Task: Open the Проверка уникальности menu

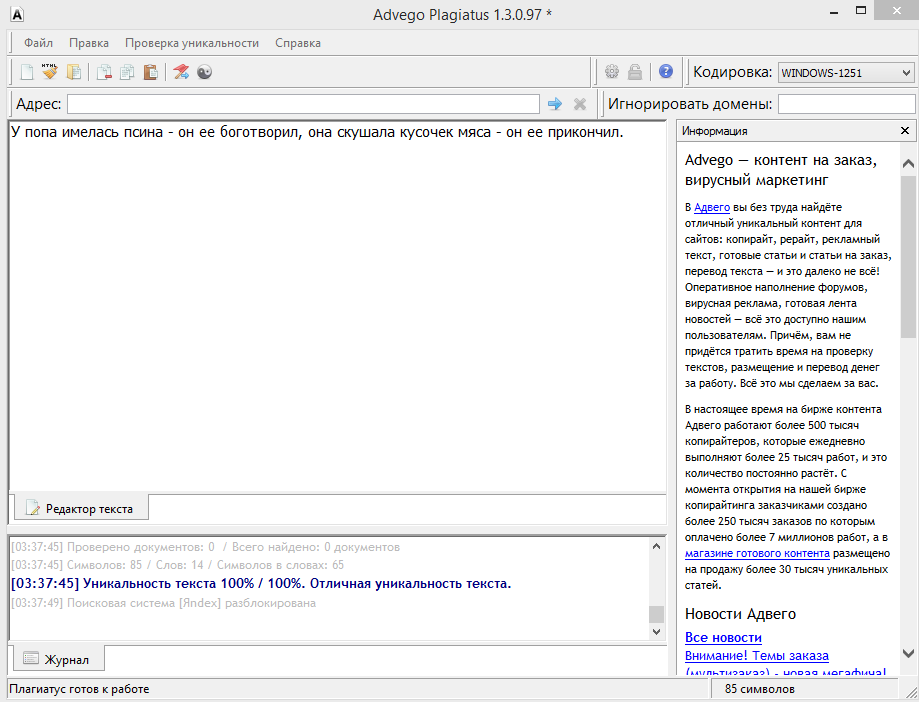Action: [x=191, y=43]
